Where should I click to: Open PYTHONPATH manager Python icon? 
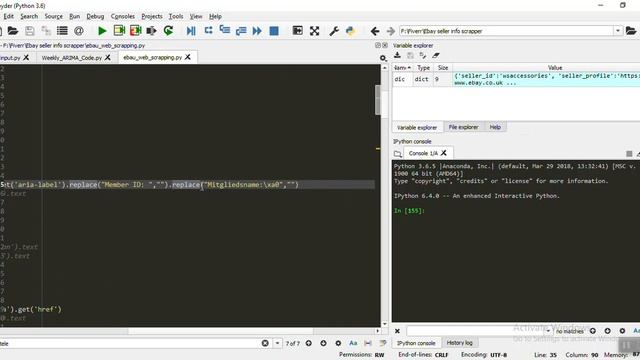coord(350,31)
